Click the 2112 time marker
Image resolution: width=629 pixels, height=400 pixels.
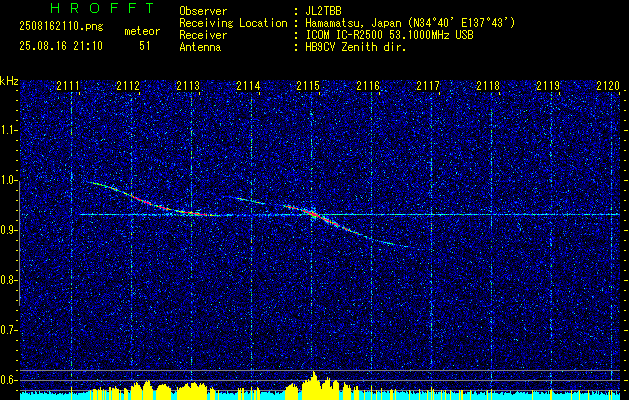pos(128,85)
